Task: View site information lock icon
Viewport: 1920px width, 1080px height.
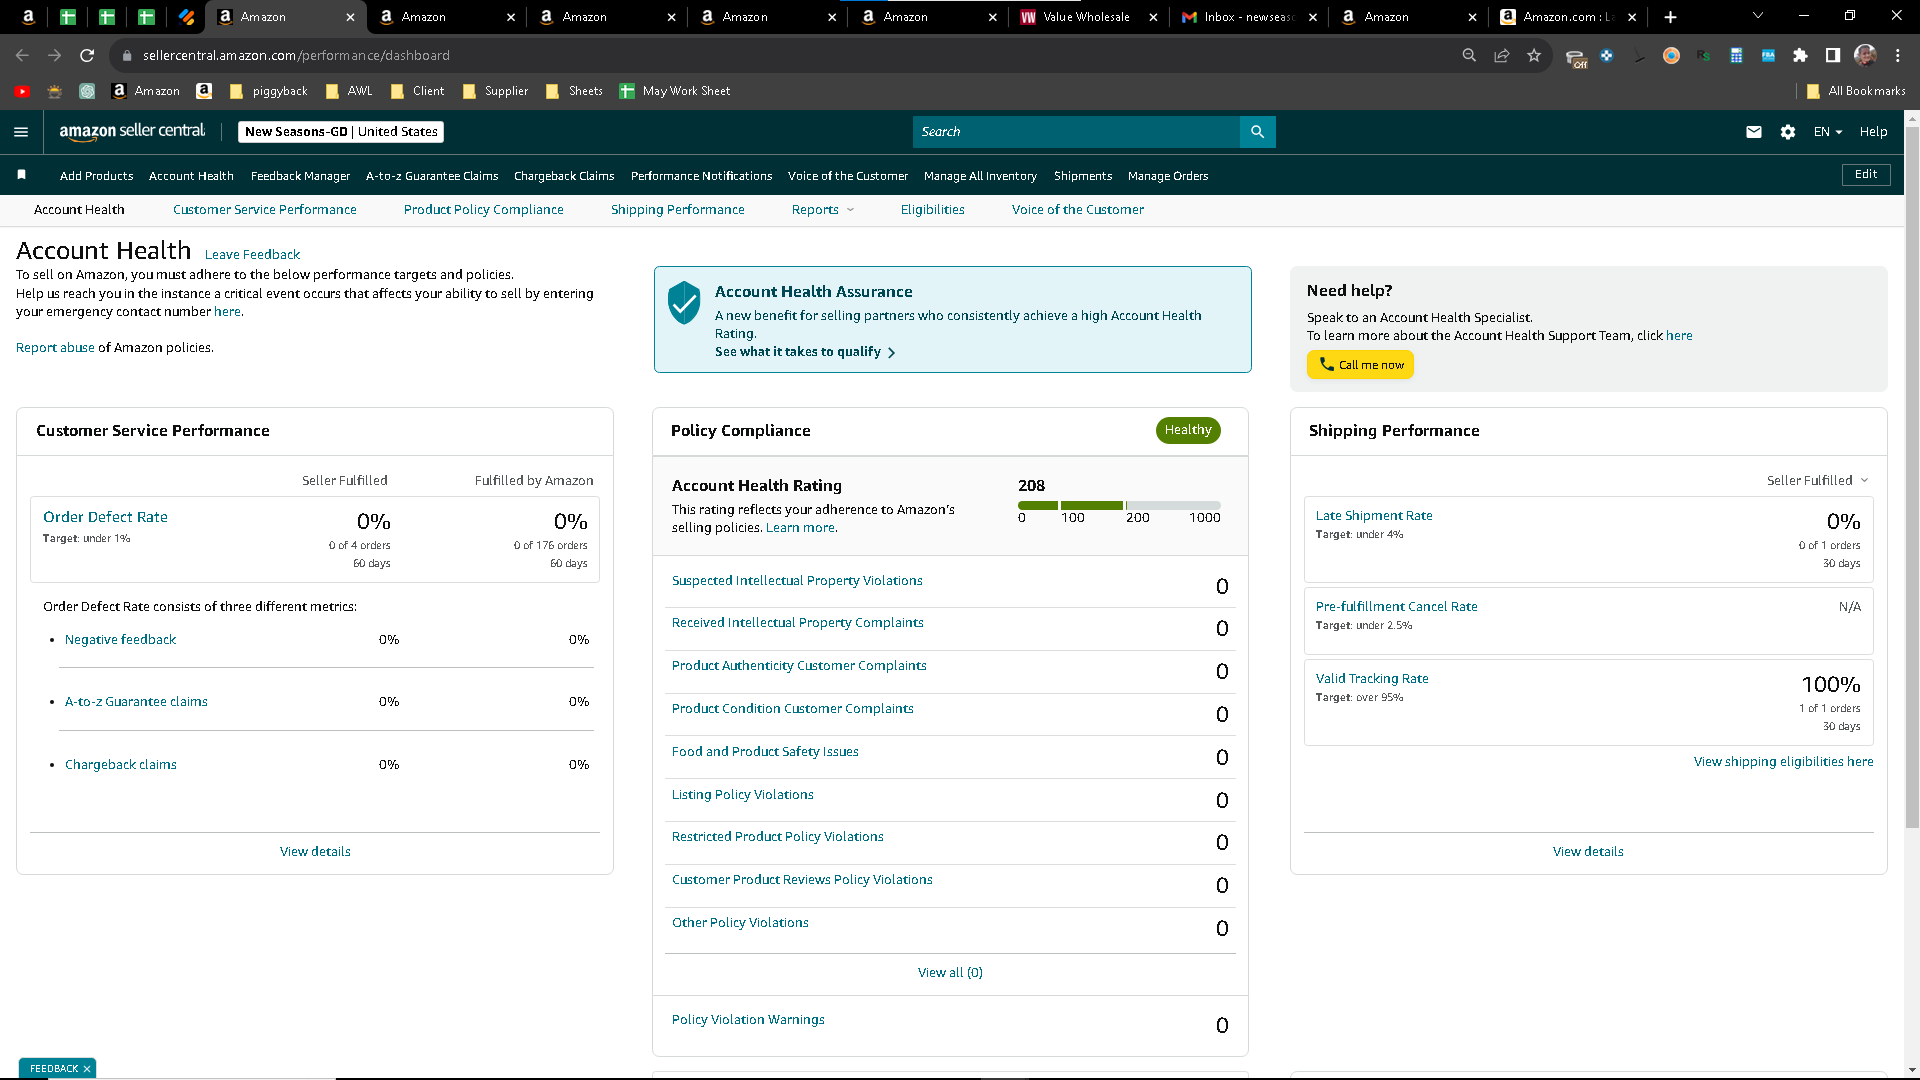Action: 127,56
